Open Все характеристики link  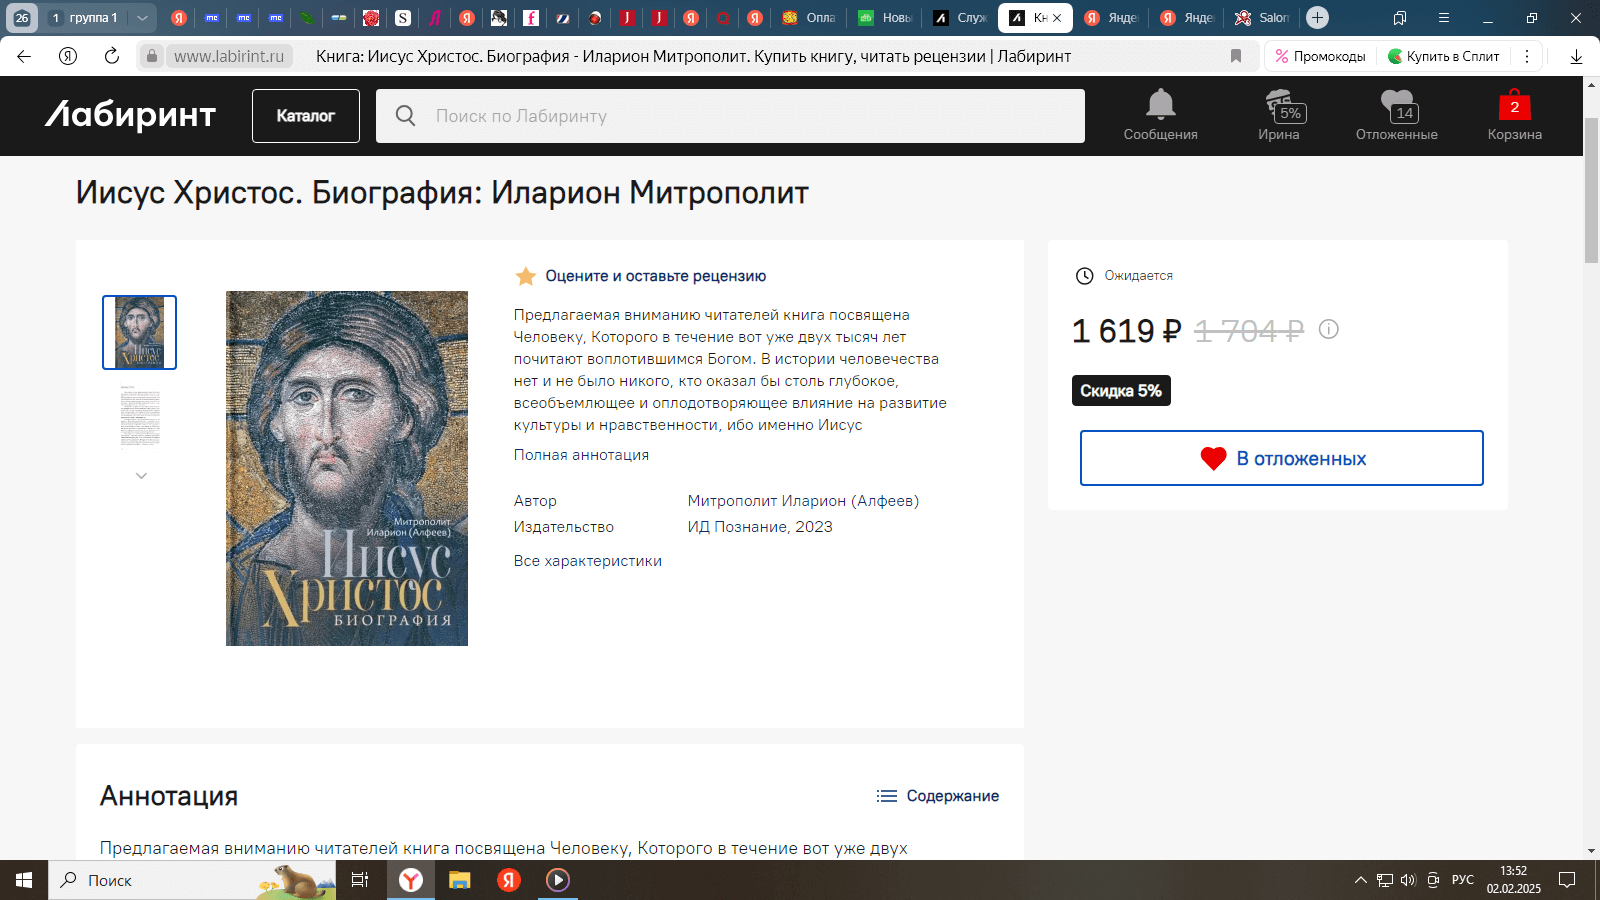tap(588, 561)
